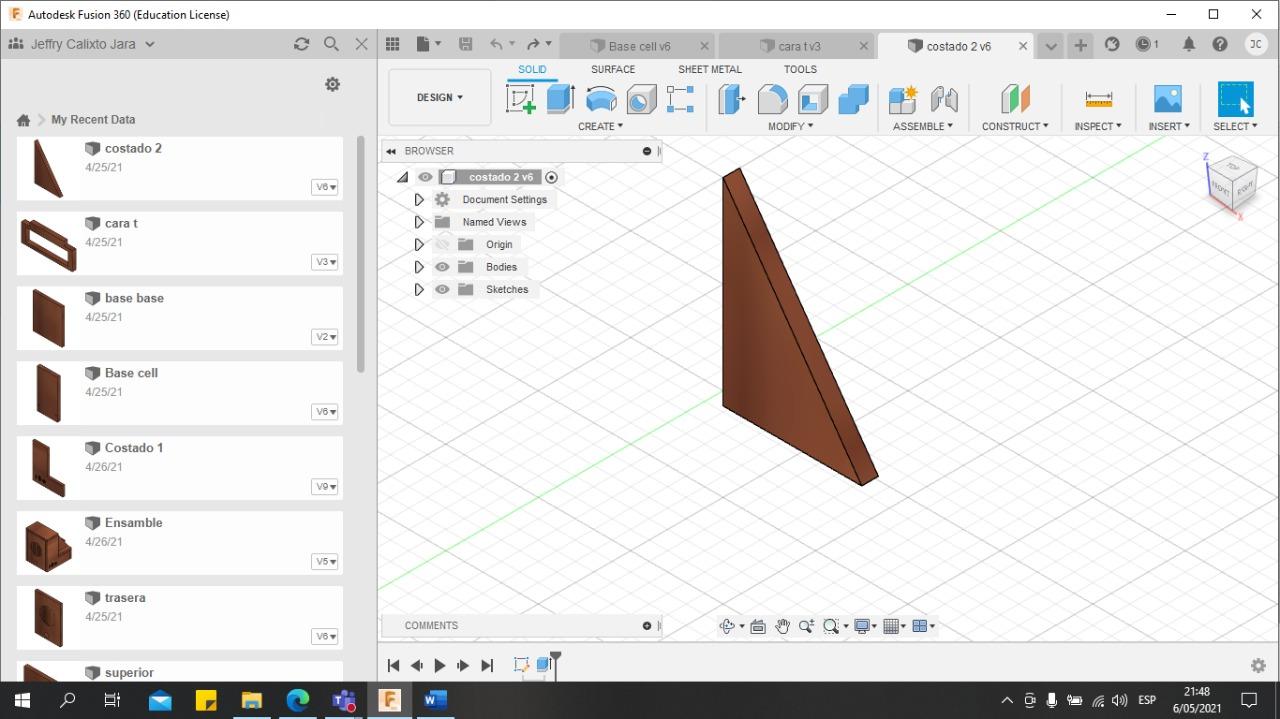Toggle visibility of costado 2 v6 component
The image size is (1280, 719).
point(425,177)
